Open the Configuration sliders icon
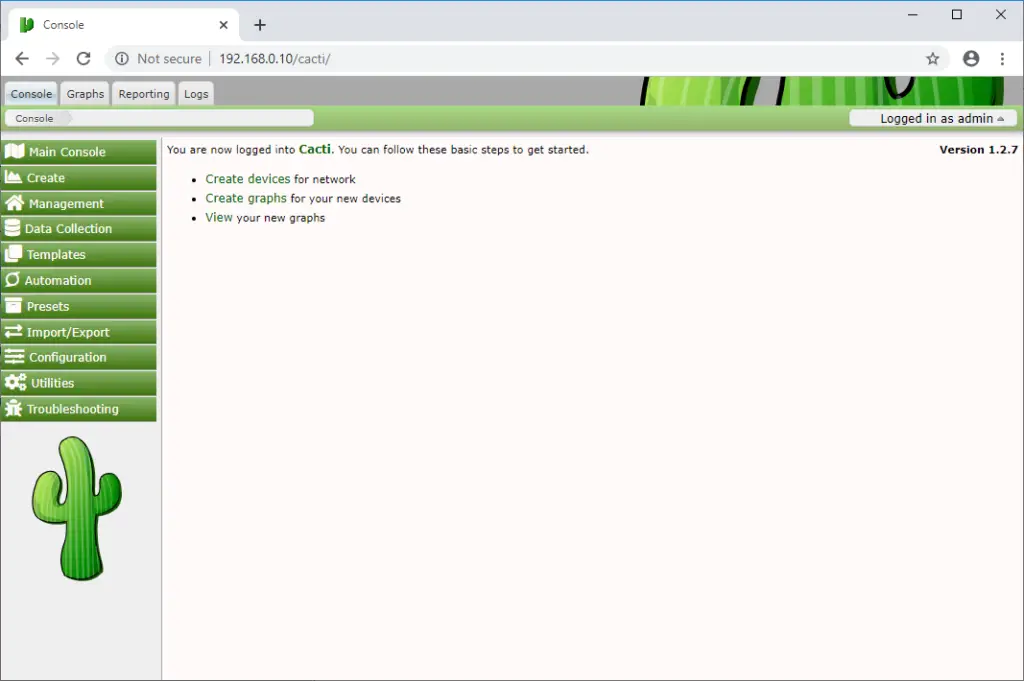Viewport: 1024px width, 681px height. [14, 357]
